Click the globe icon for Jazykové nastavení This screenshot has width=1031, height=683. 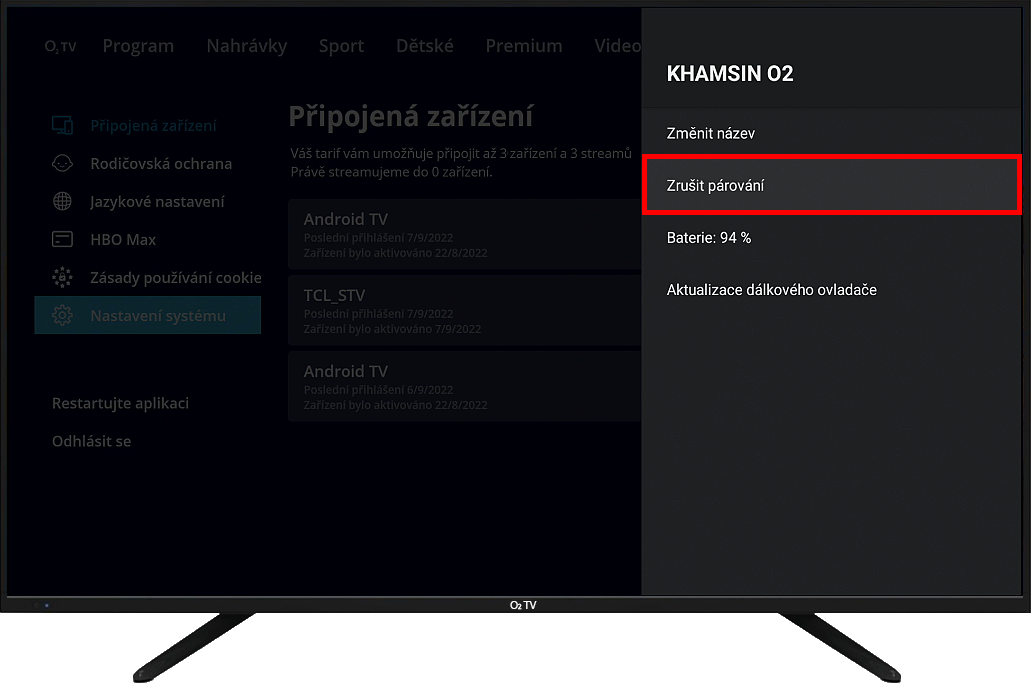(62, 202)
